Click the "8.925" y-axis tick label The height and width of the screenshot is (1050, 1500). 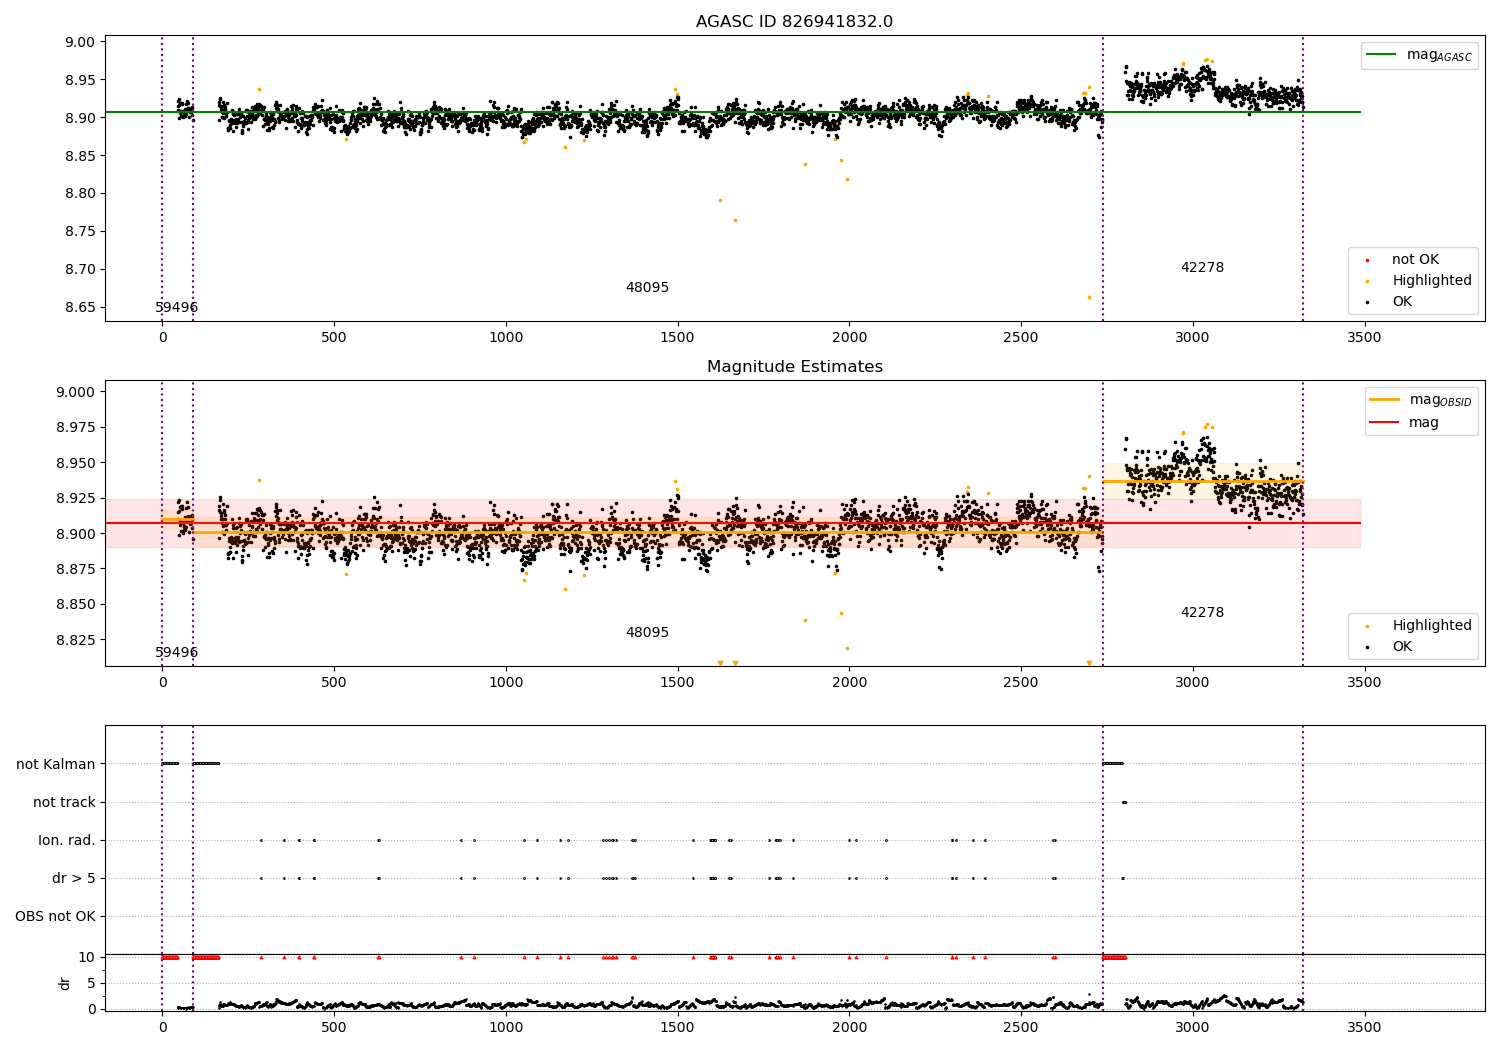pos(78,499)
